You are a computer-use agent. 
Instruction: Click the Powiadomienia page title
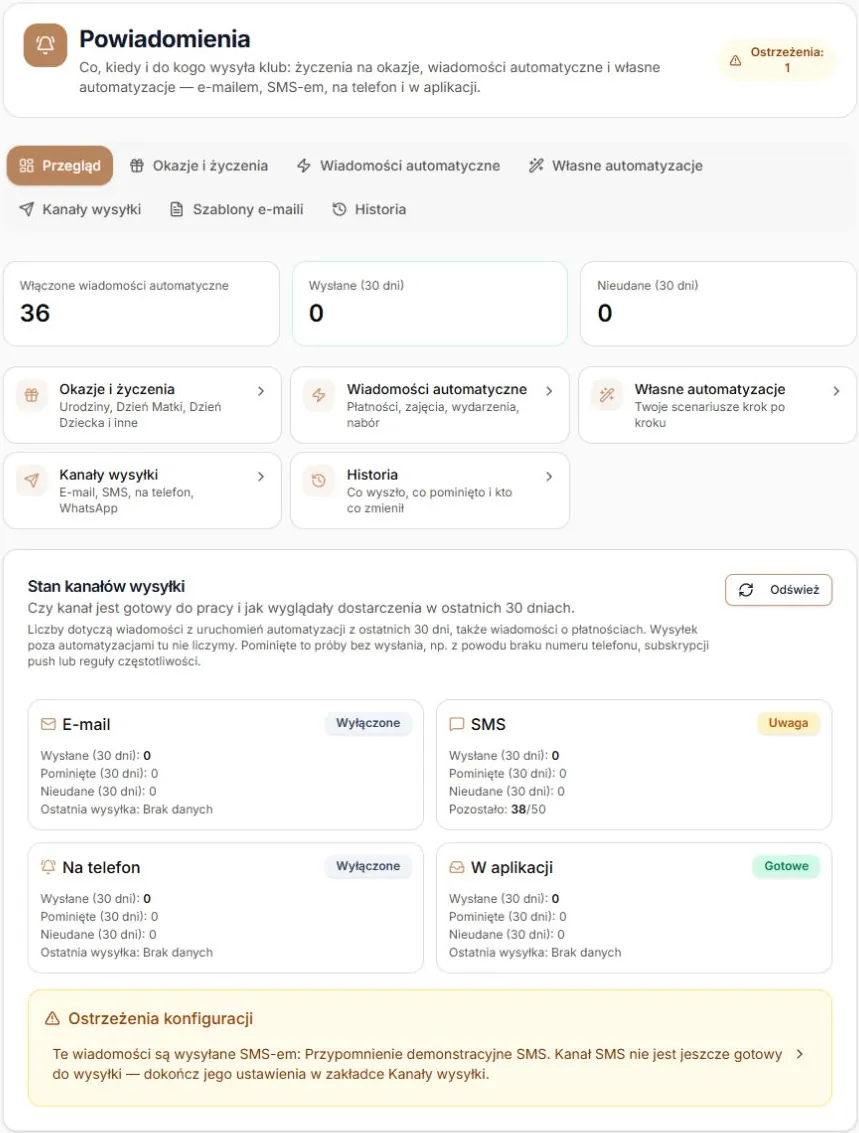point(165,39)
